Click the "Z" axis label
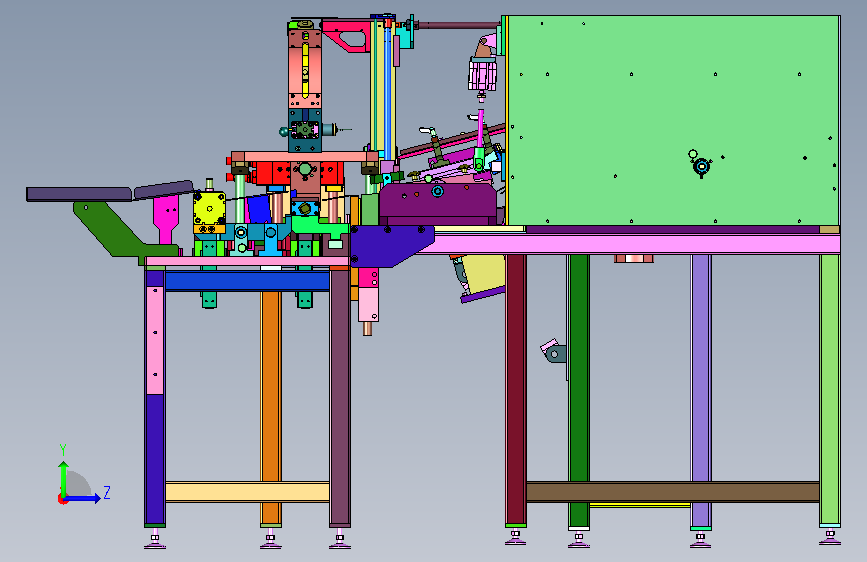The width and height of the screenshot is (867, 562). (x=107, y=492)
